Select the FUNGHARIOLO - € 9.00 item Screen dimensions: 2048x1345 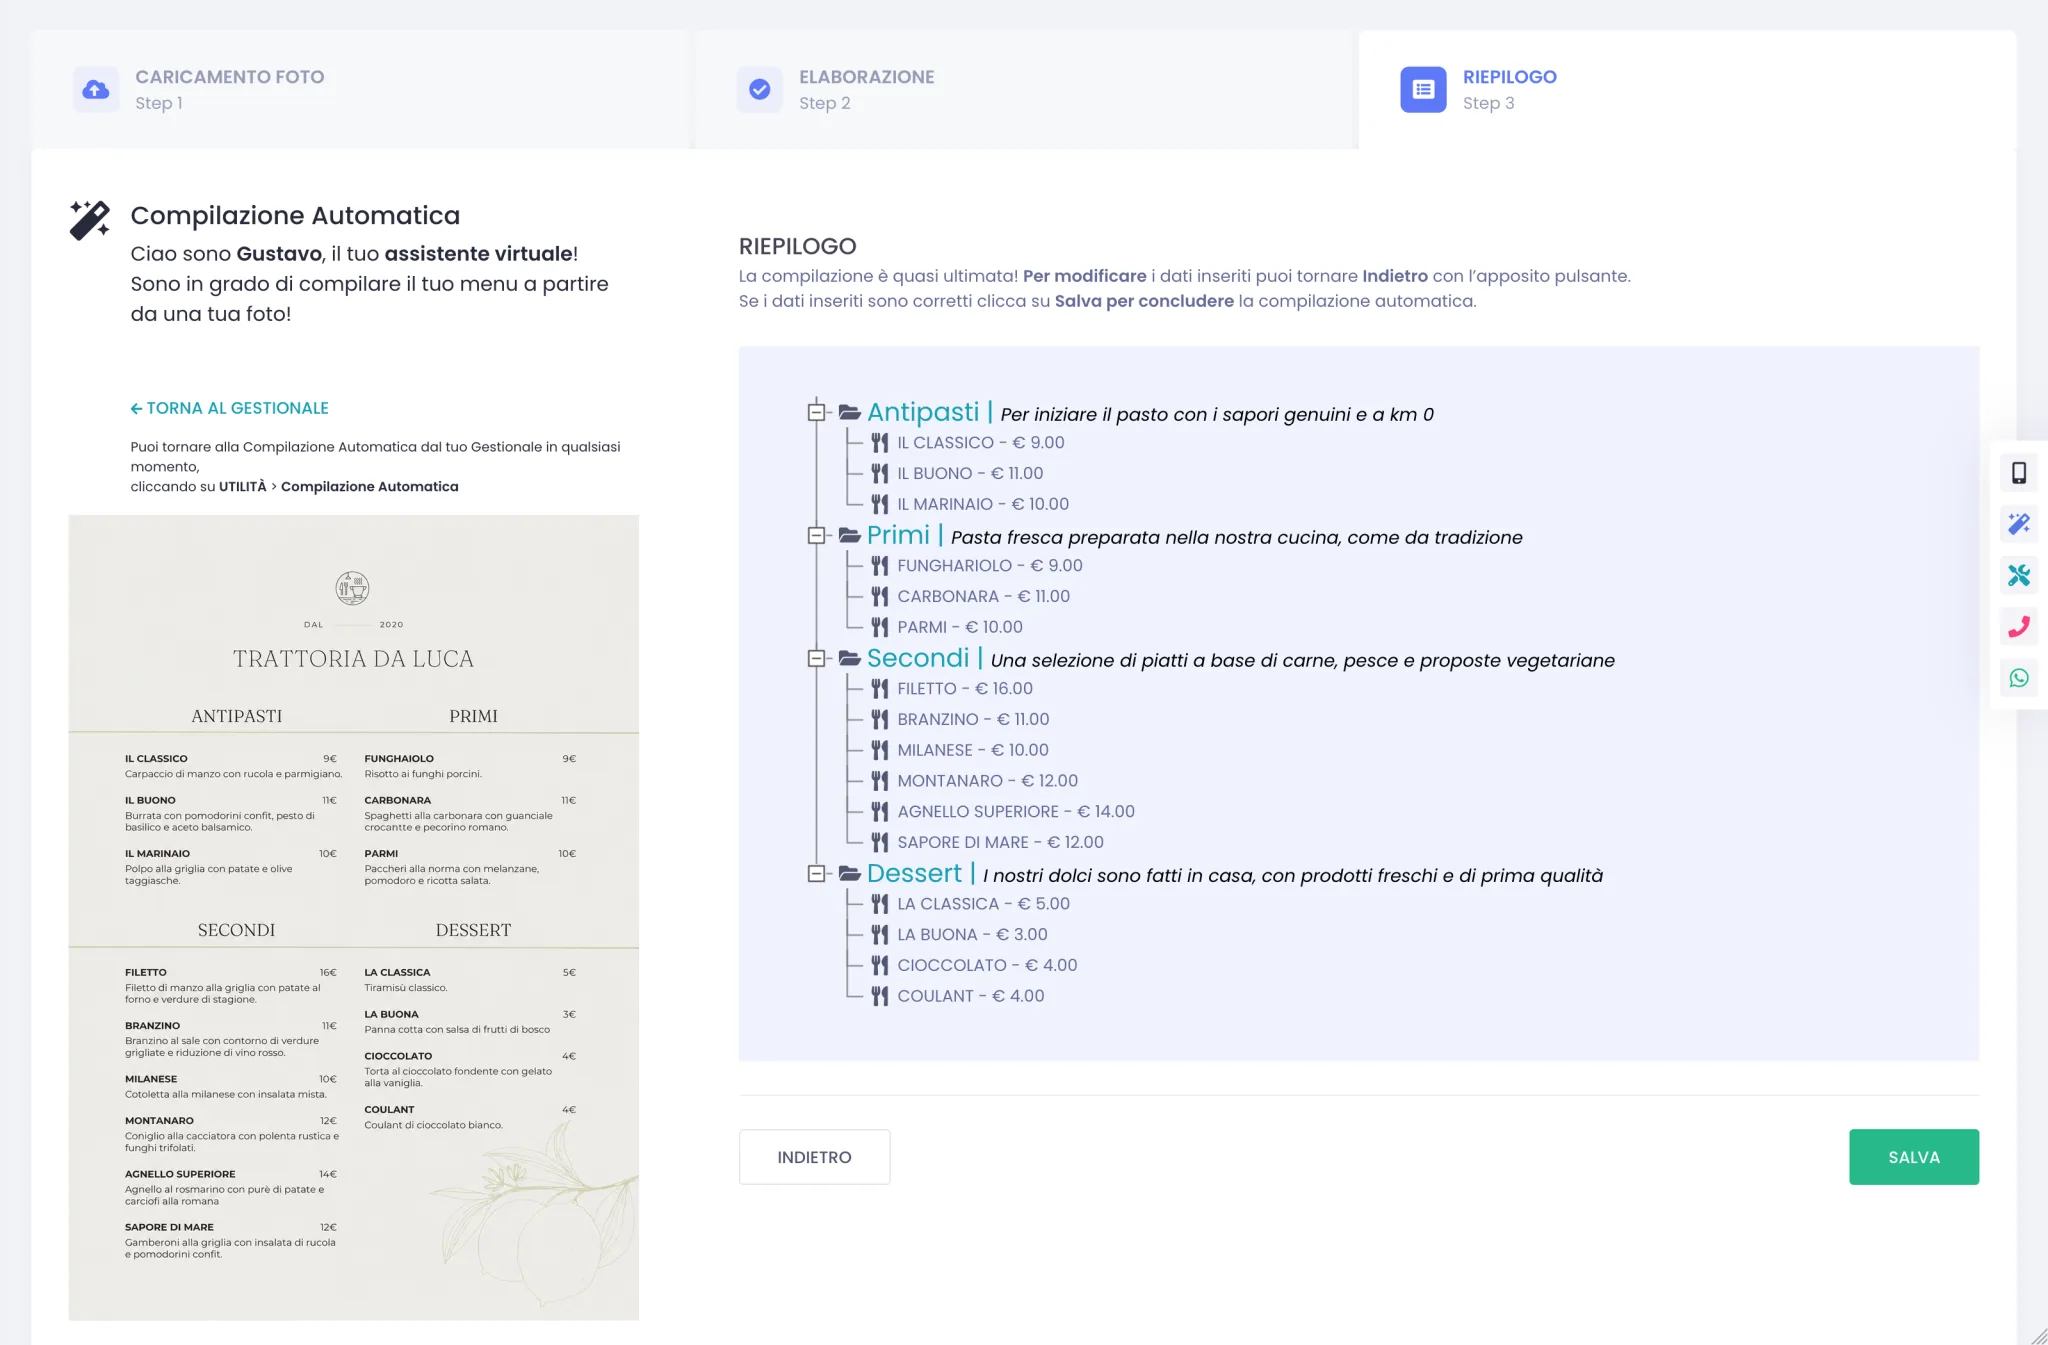pyautogui.click(x=990, y=566)
